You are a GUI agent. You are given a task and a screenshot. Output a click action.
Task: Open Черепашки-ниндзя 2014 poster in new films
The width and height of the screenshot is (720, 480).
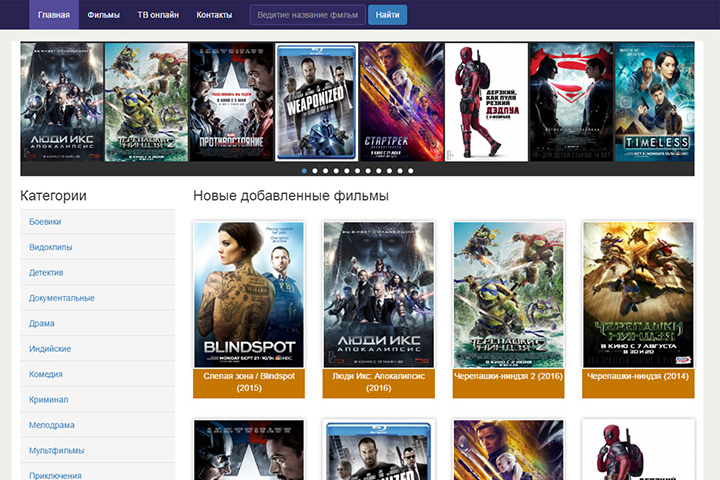tap(638, 294)
